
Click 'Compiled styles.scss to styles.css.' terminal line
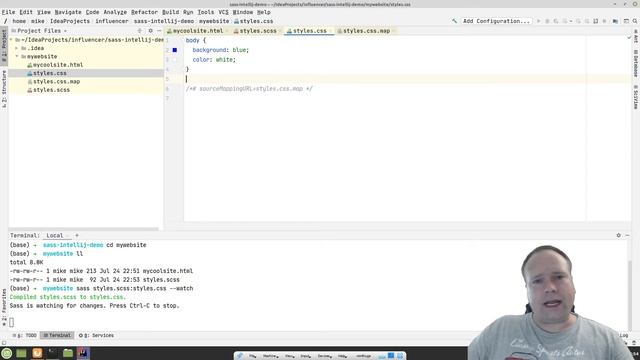[68, 297]
